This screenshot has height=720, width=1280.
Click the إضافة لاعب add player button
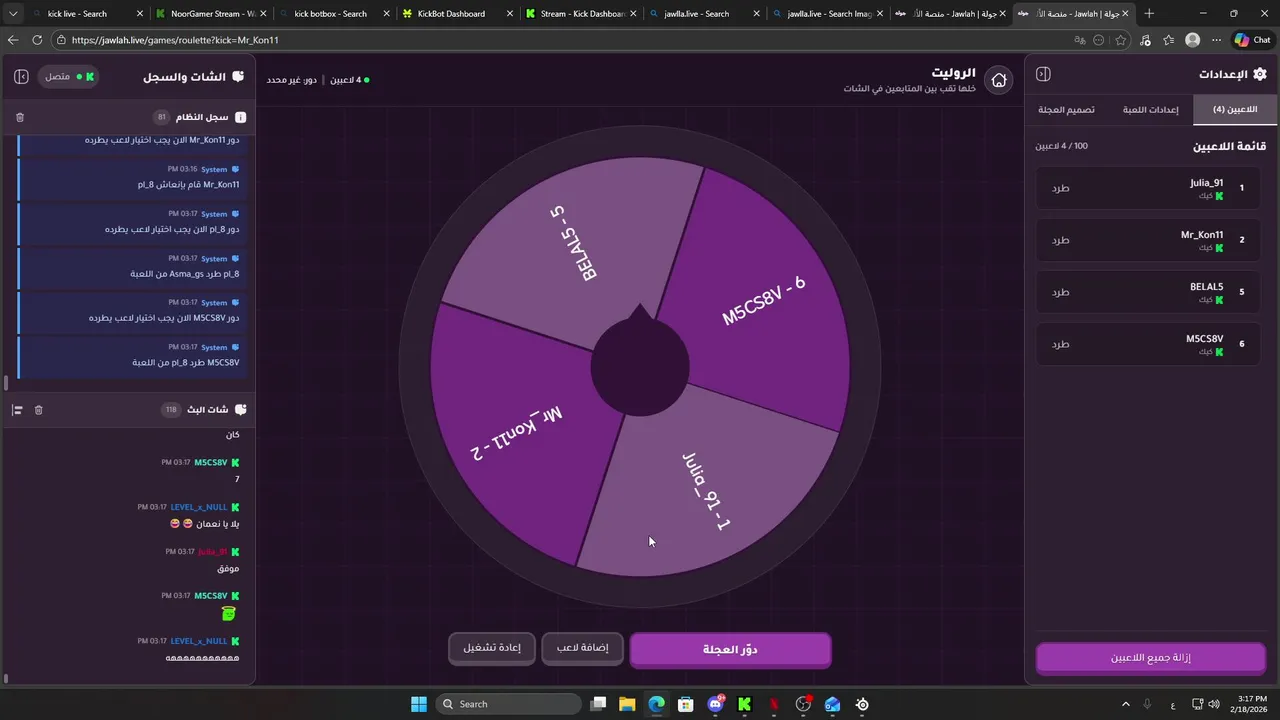click(582, 648)
